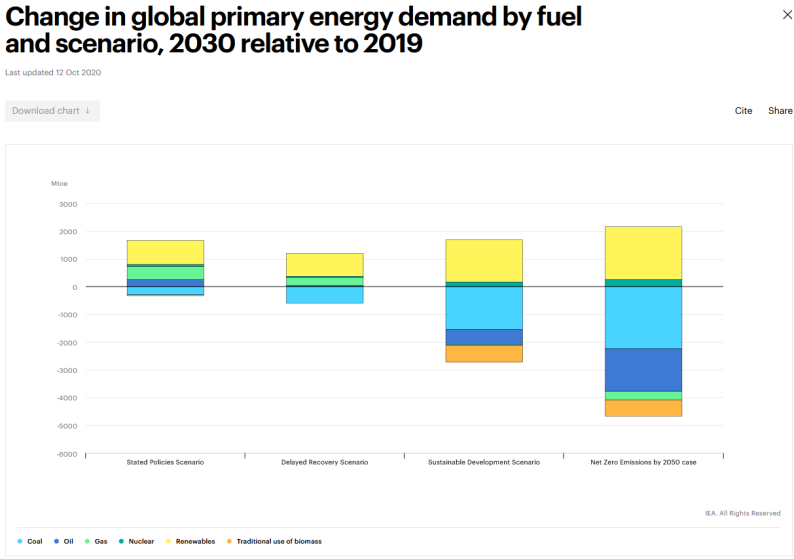Click the download arrow icon beside Download chart
Screen dimensions: 794x559
[88, 111]
